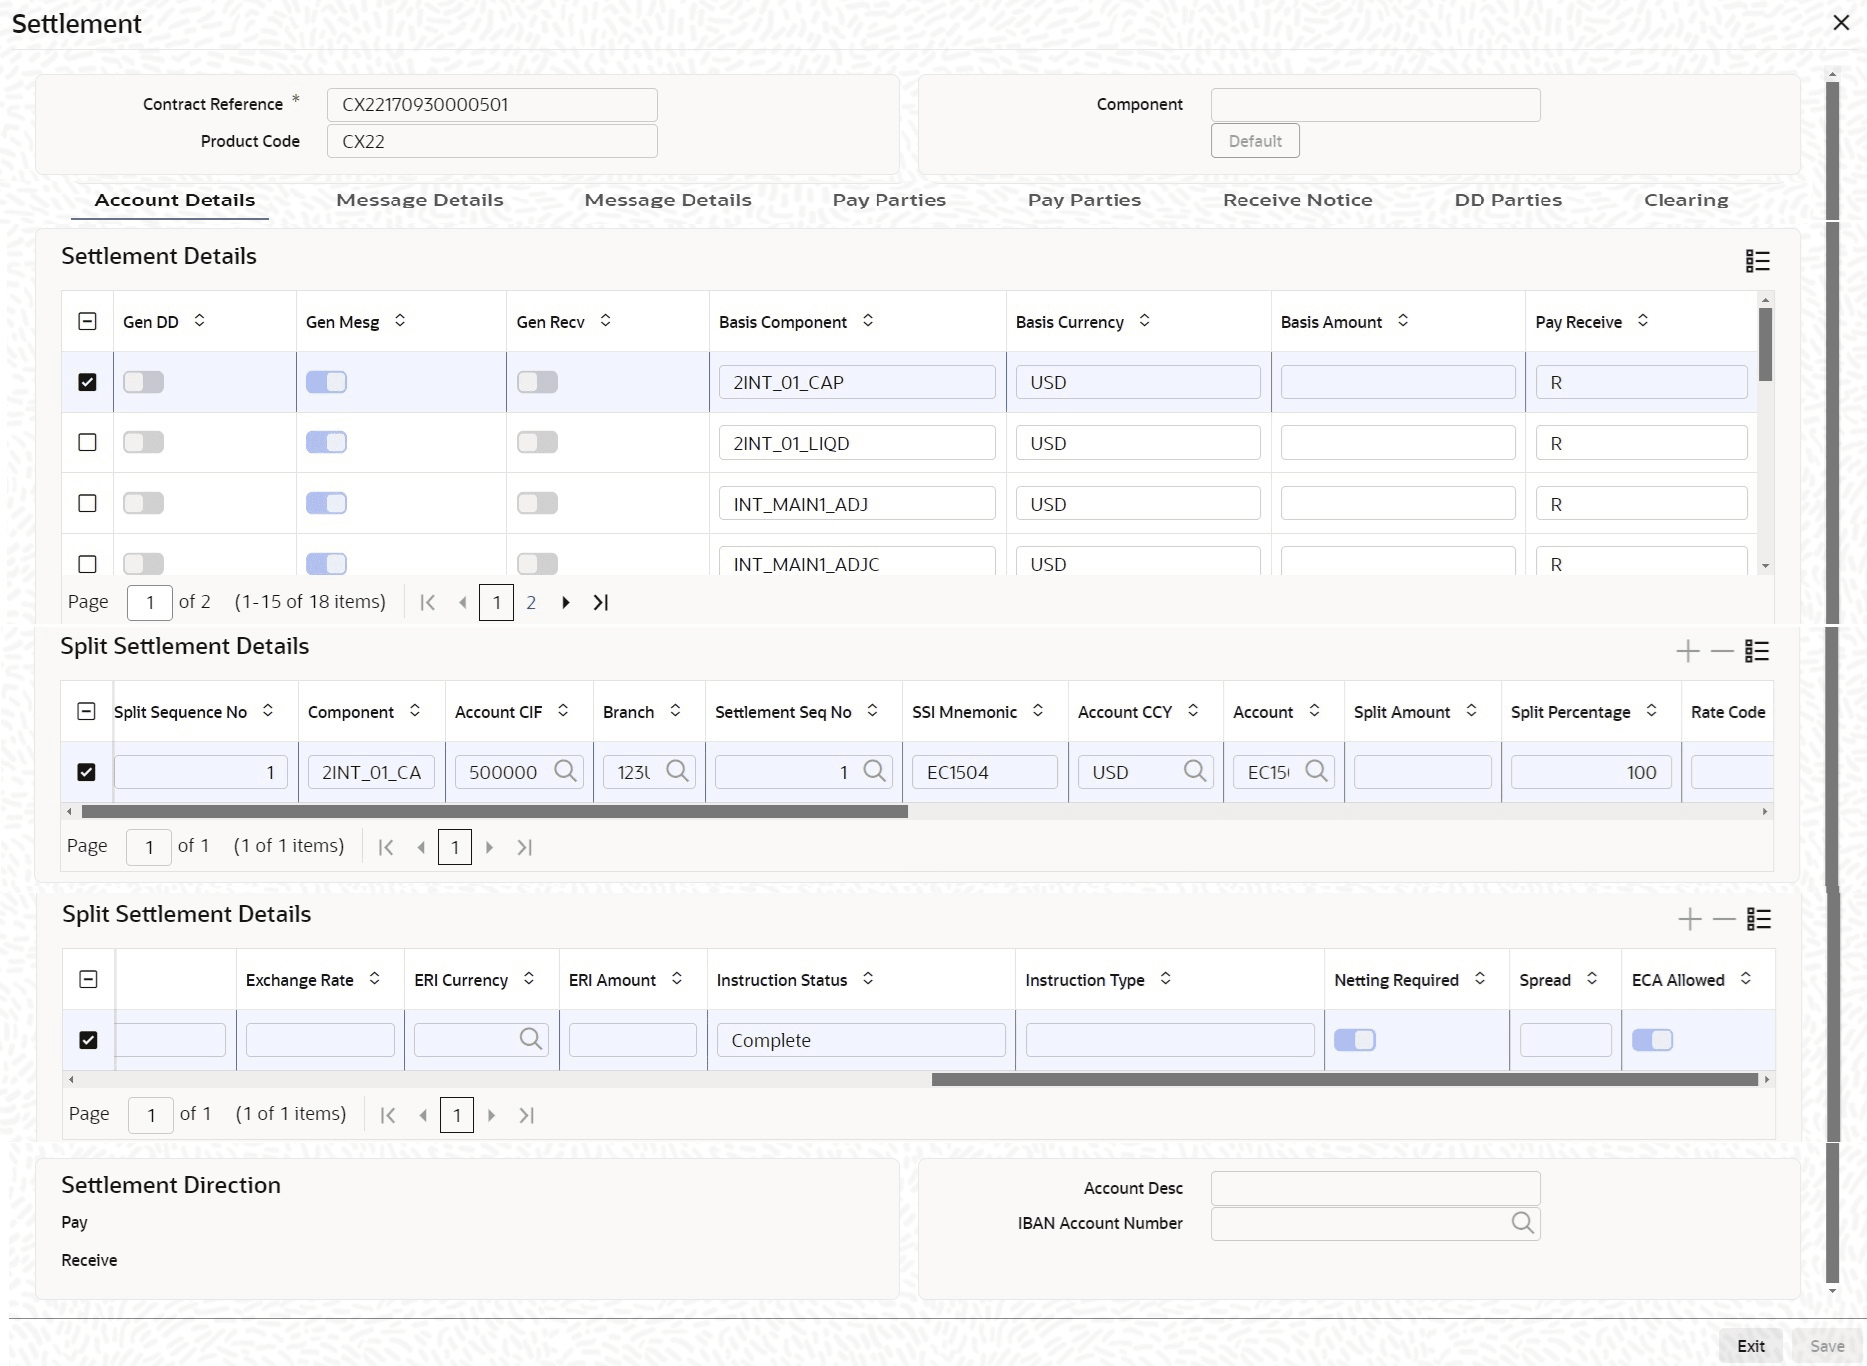
Task: Go to page 2 of Settlement Details
Action: (x=531, y=602)
